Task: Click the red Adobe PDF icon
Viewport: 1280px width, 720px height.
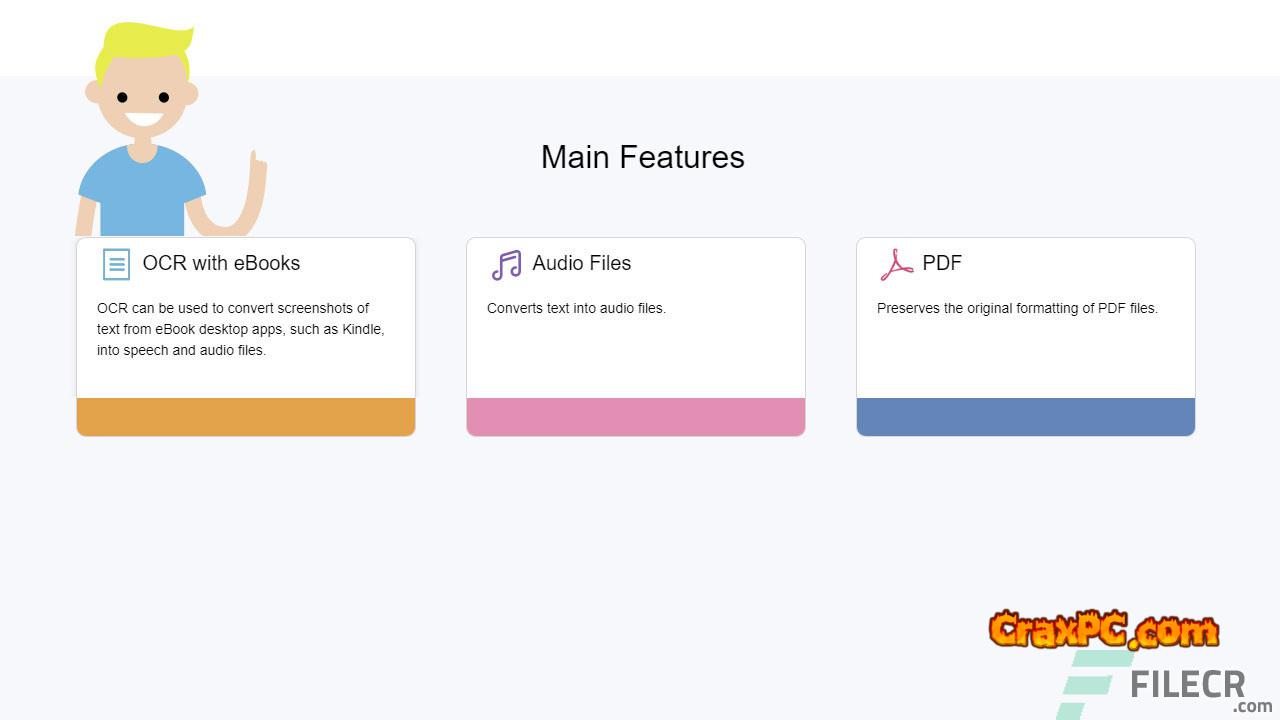Action: 896,264
